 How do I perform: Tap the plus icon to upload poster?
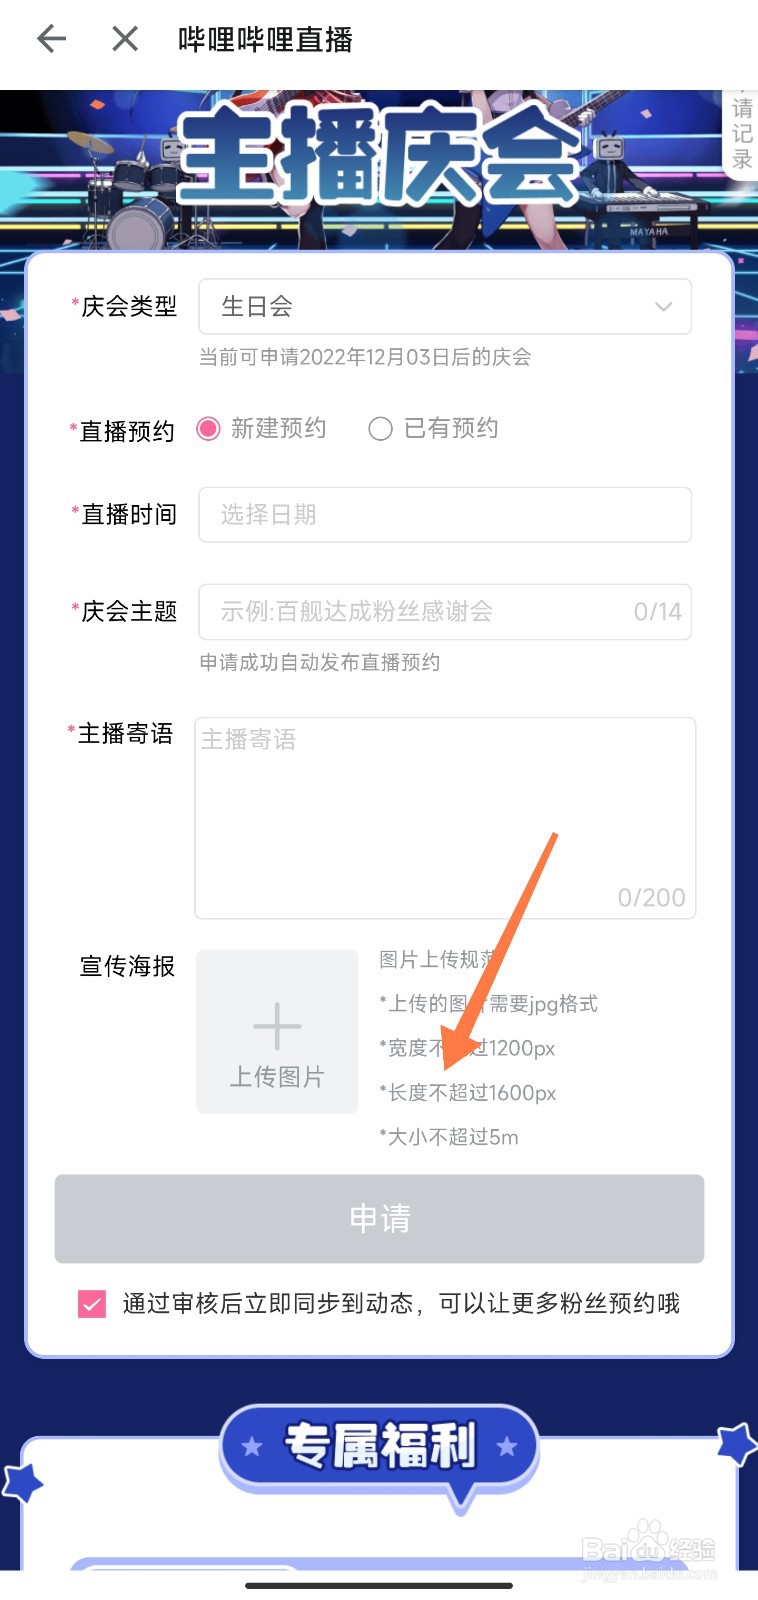tap(277, 1026)
